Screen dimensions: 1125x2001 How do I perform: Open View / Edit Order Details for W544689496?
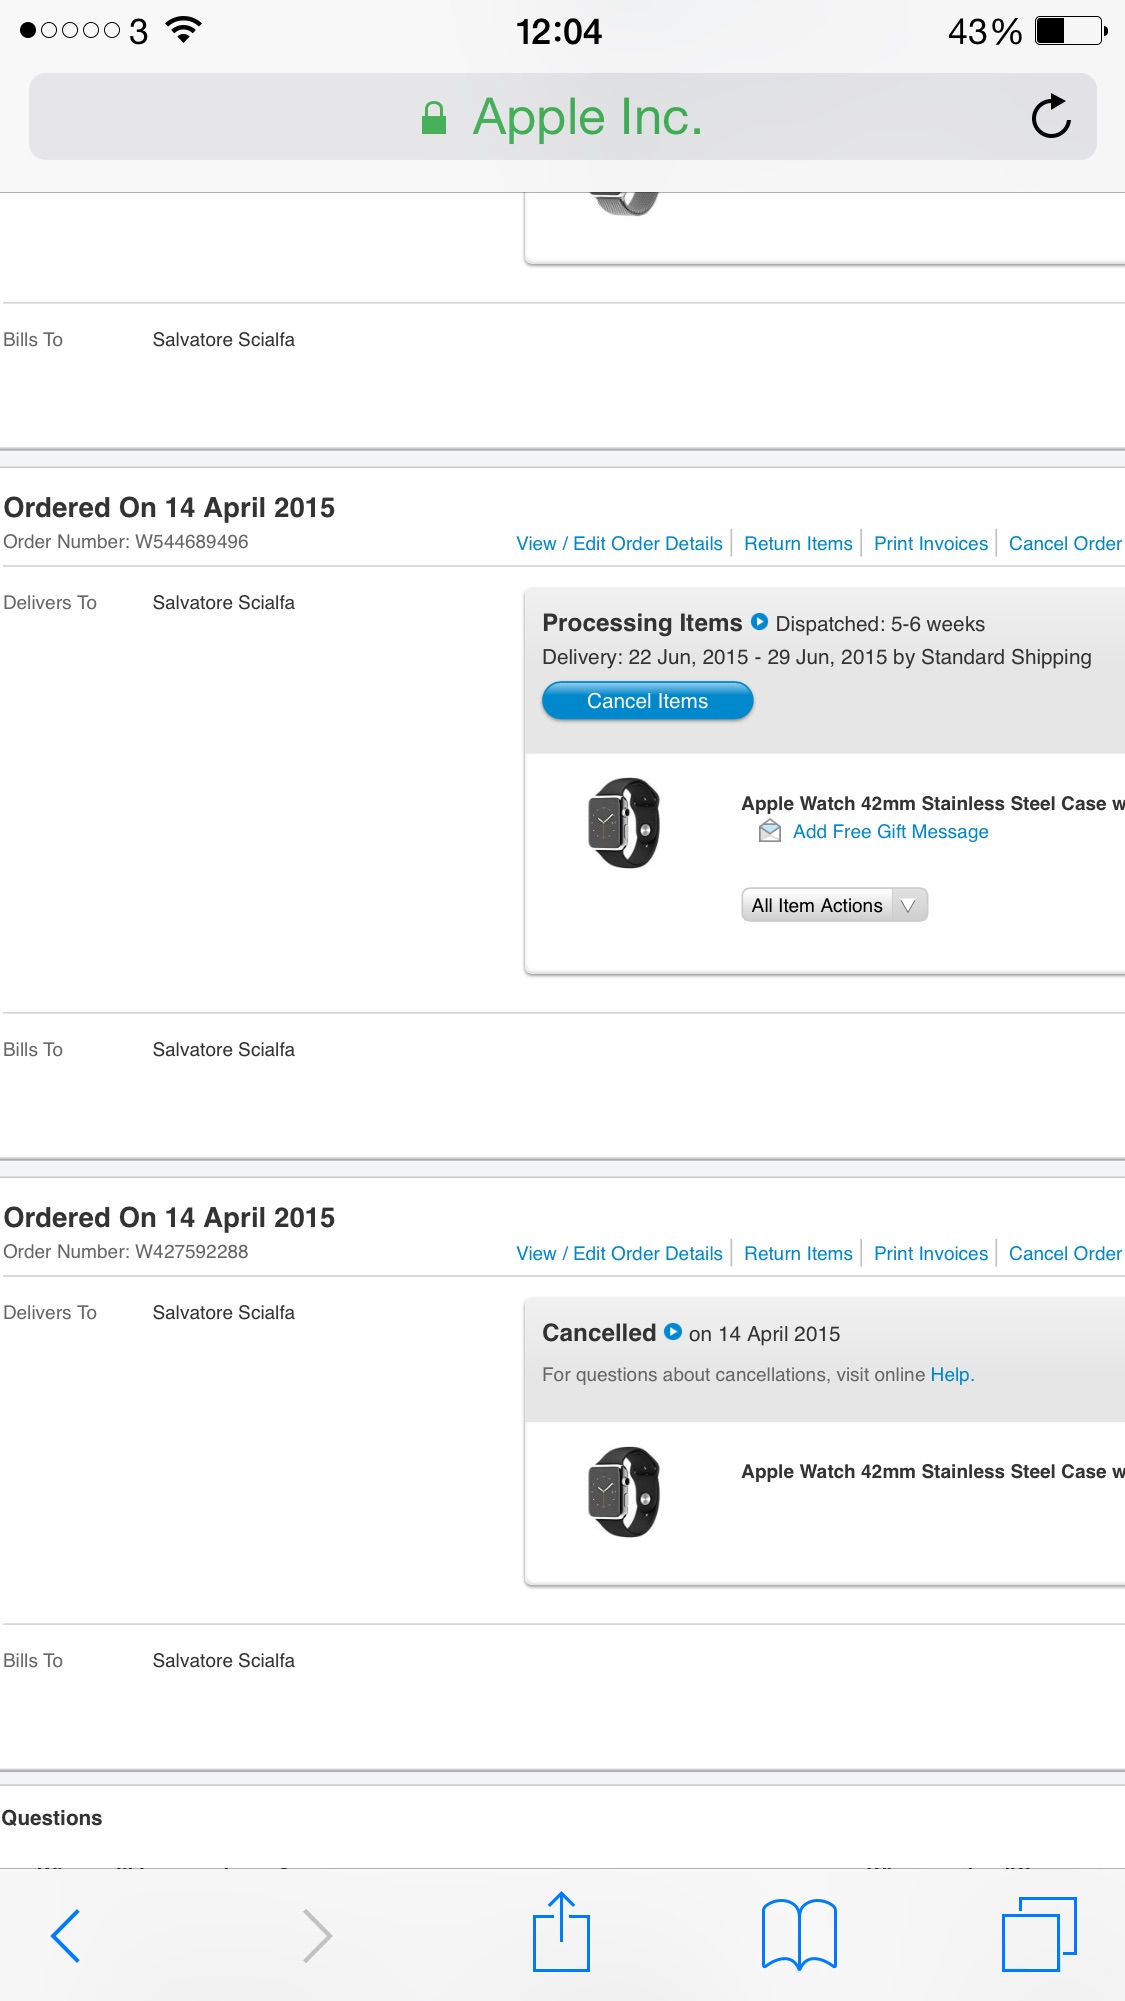[x=619, y=544]
